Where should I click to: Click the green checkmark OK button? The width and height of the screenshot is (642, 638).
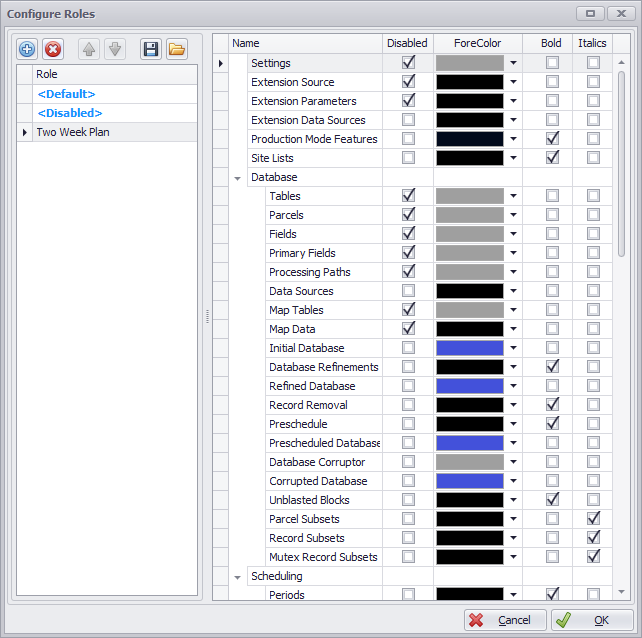tap(589, 620)
